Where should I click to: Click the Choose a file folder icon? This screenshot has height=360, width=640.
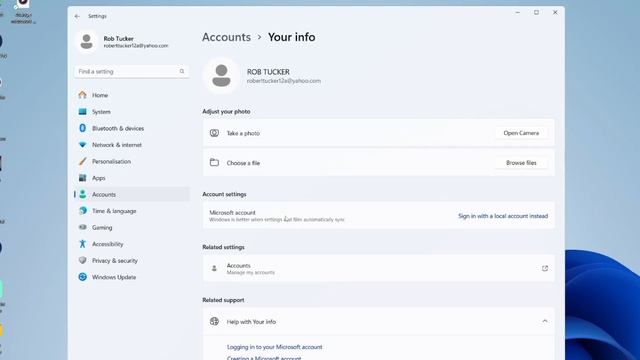coord(214,162)
